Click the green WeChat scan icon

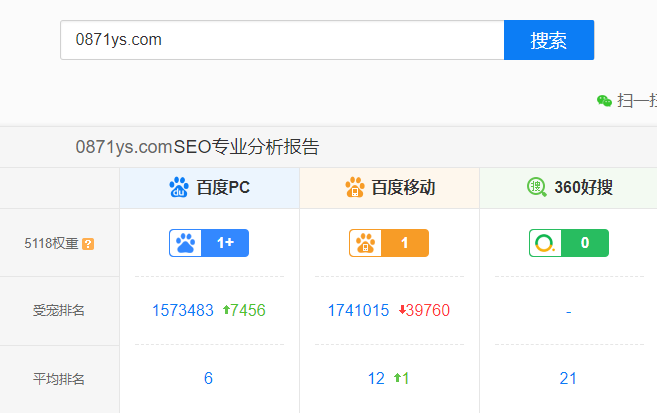[x=604, y=100]
